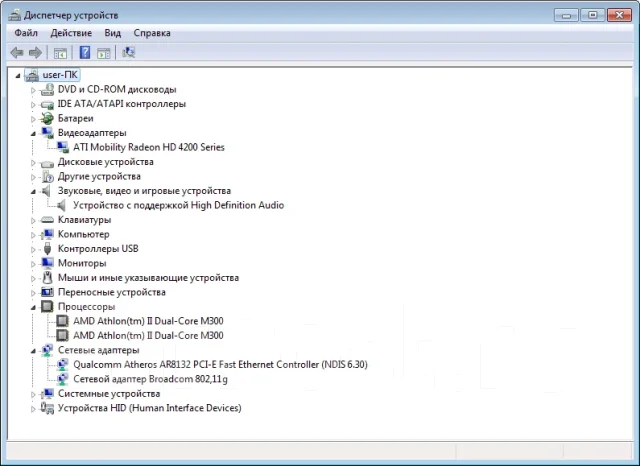Image resolution: width=640 pixels, height=466 pixels.
Task: Open Help via blue question mark icon
Action: [x=84, y=52]
